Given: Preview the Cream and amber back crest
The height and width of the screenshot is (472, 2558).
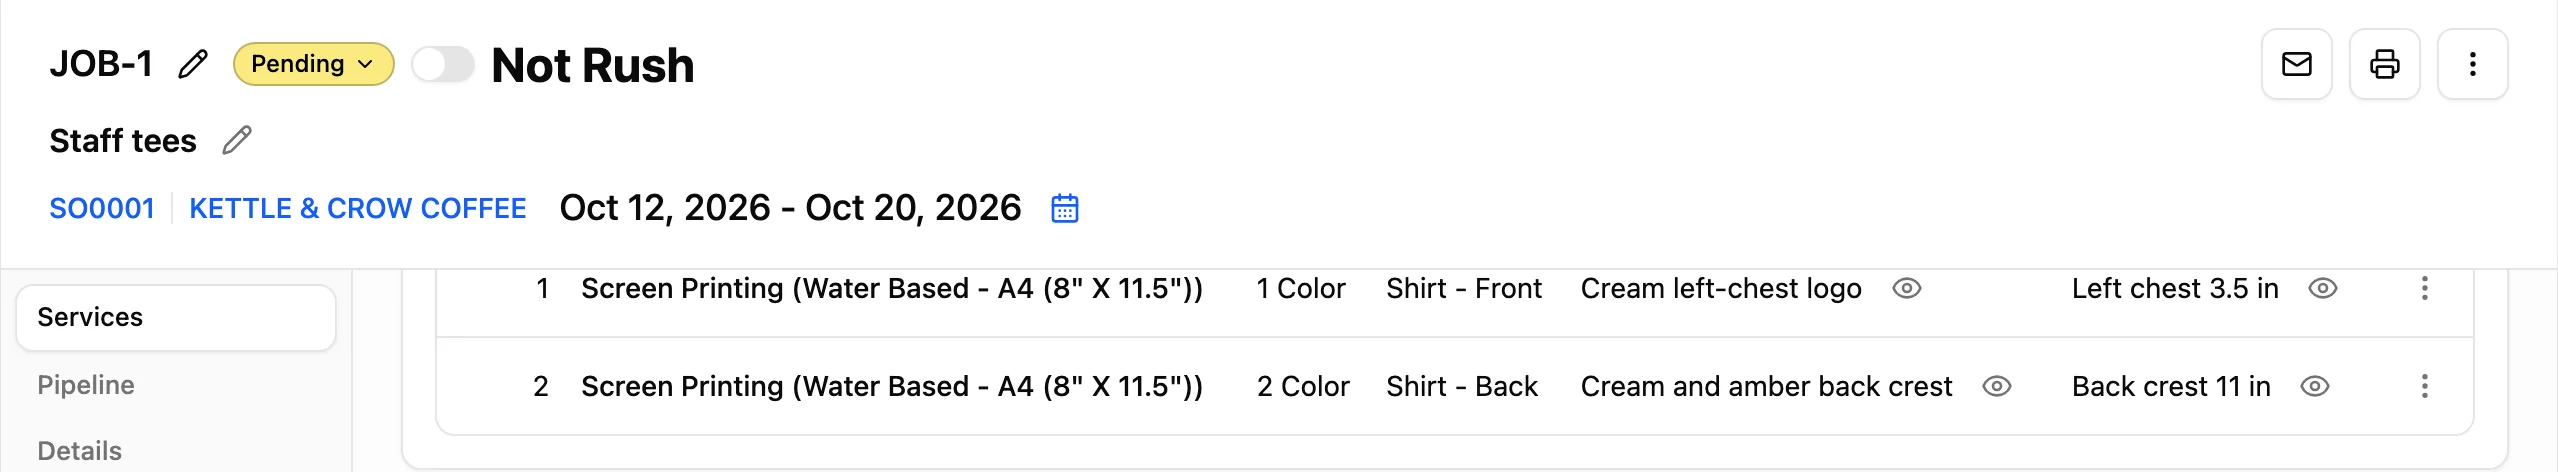Looking at the screenshot, I should (x=1997, y=386).
